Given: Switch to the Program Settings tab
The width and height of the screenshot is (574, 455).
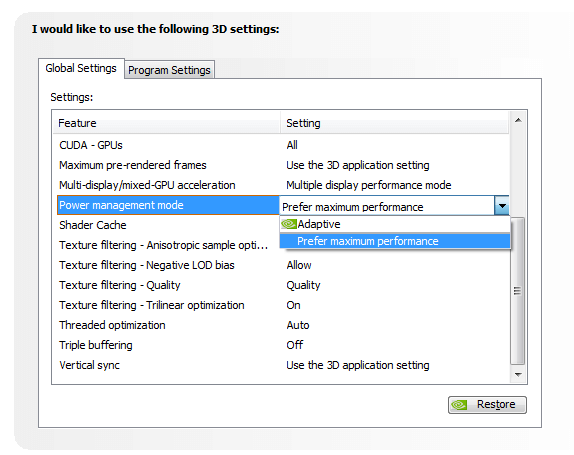Looking at the screenshot, I should coord(169,70).
